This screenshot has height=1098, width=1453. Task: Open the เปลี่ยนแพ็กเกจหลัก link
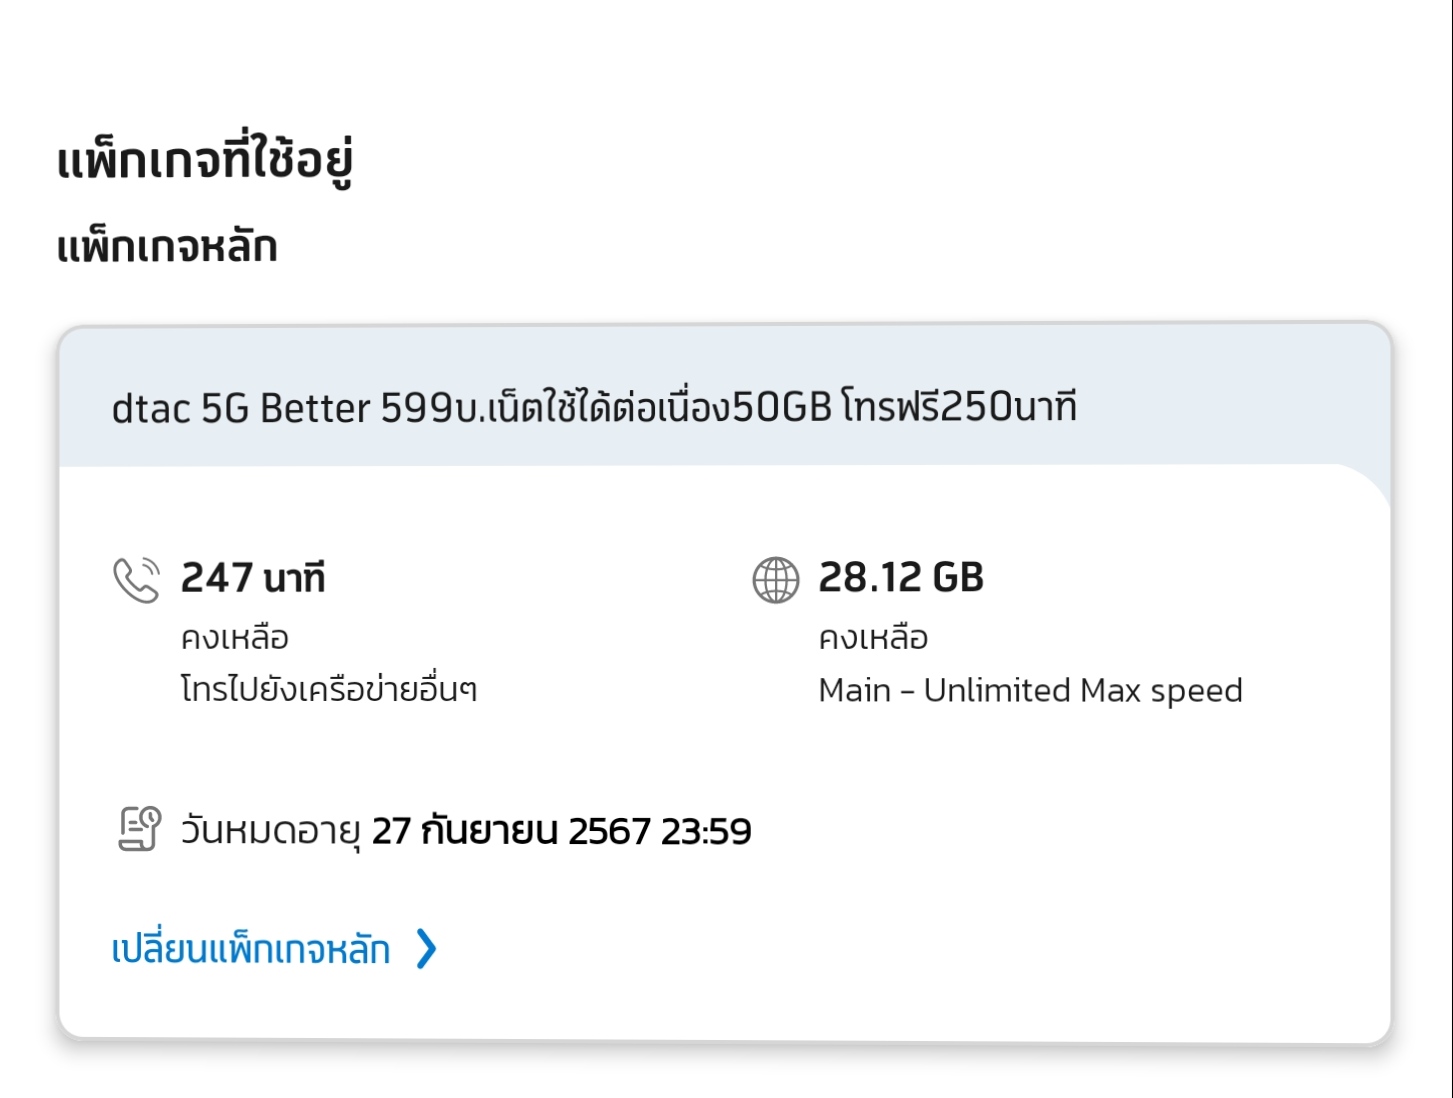251,949
